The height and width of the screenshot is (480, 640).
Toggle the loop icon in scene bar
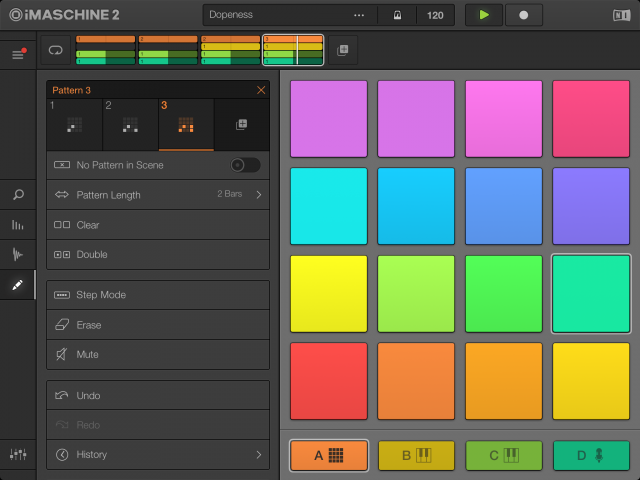pos(54,49)
